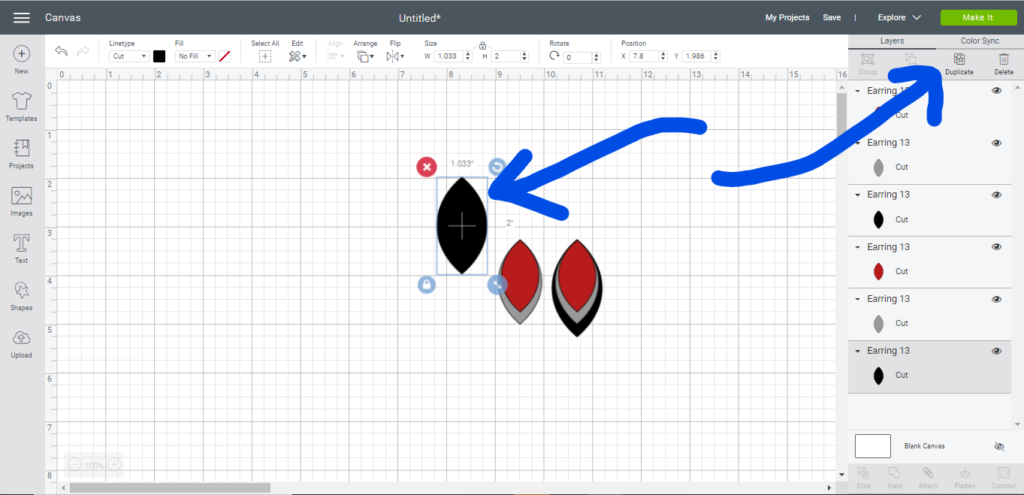This screenshot has height=495, width=1024.
Task: Open the Projects panel
Action: [22, 154]
